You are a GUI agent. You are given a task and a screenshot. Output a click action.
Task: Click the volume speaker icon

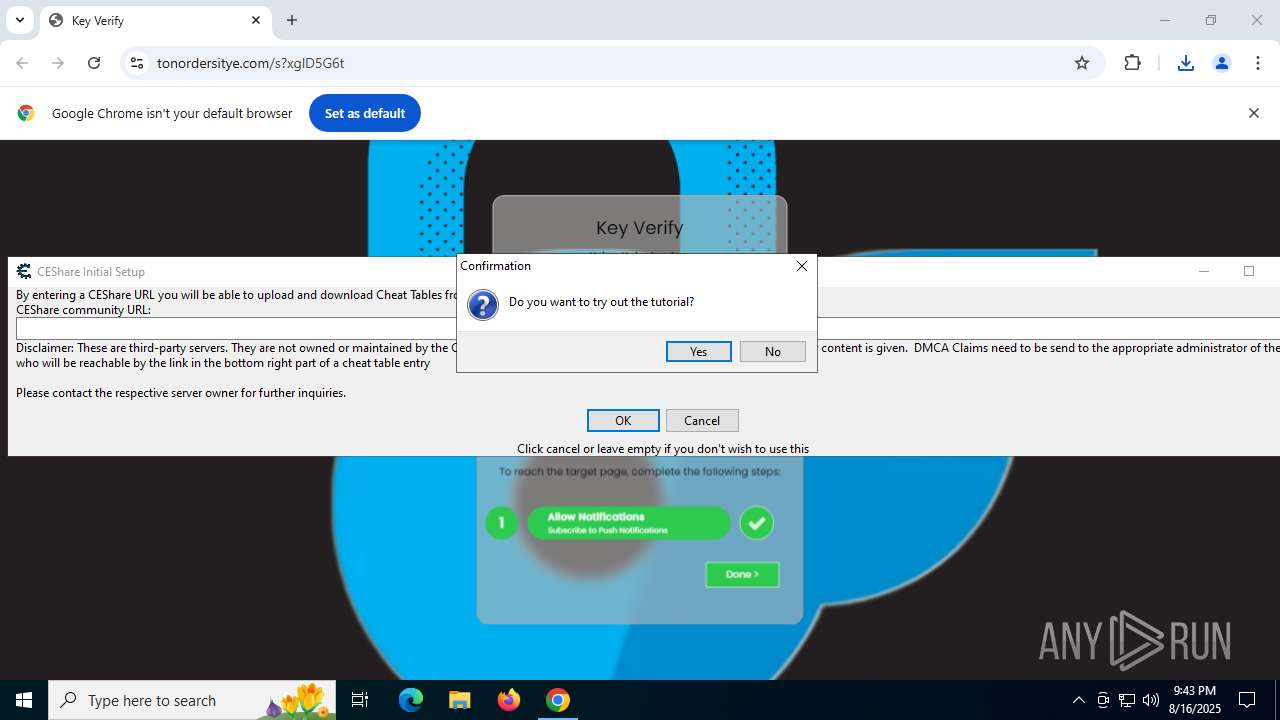tap(1151, 700)
